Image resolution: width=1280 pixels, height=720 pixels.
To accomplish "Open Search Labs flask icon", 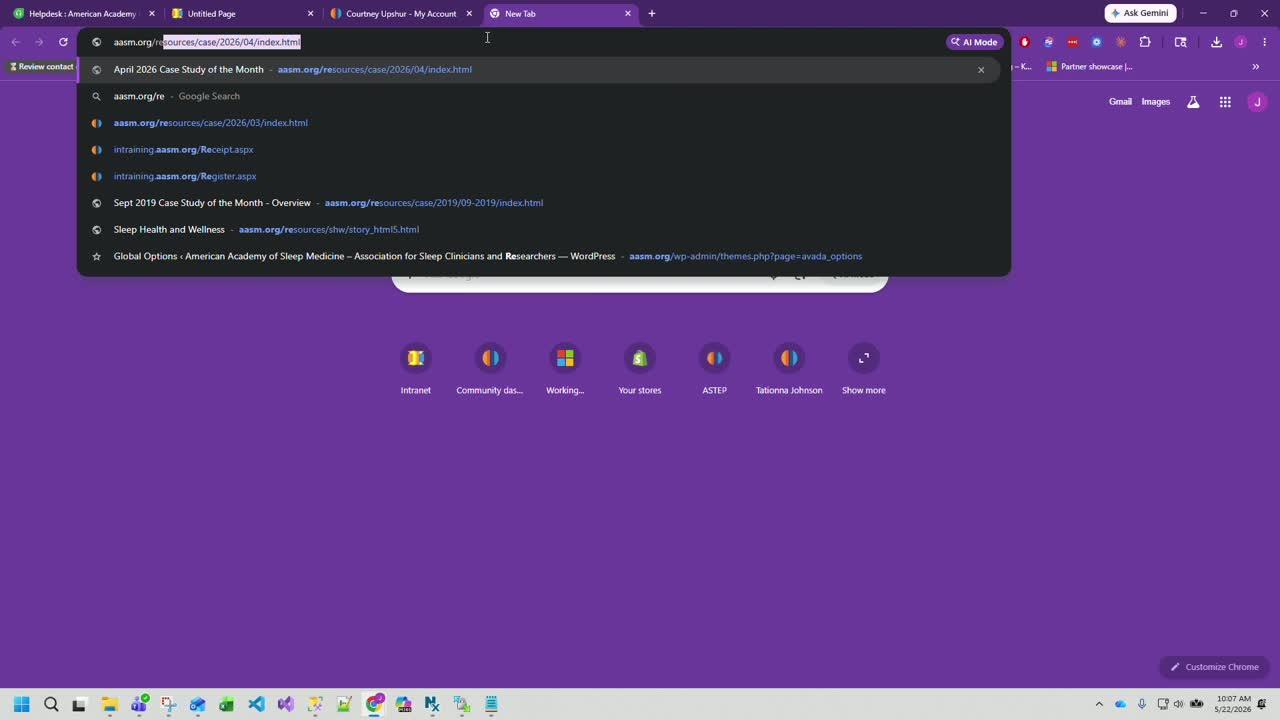I will 1193,102.
